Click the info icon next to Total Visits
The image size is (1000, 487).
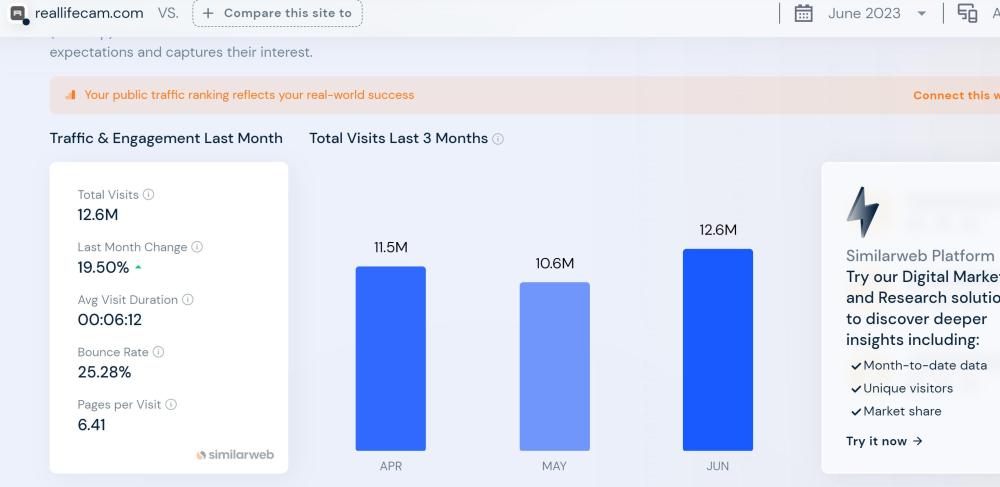tap(149, 195)
